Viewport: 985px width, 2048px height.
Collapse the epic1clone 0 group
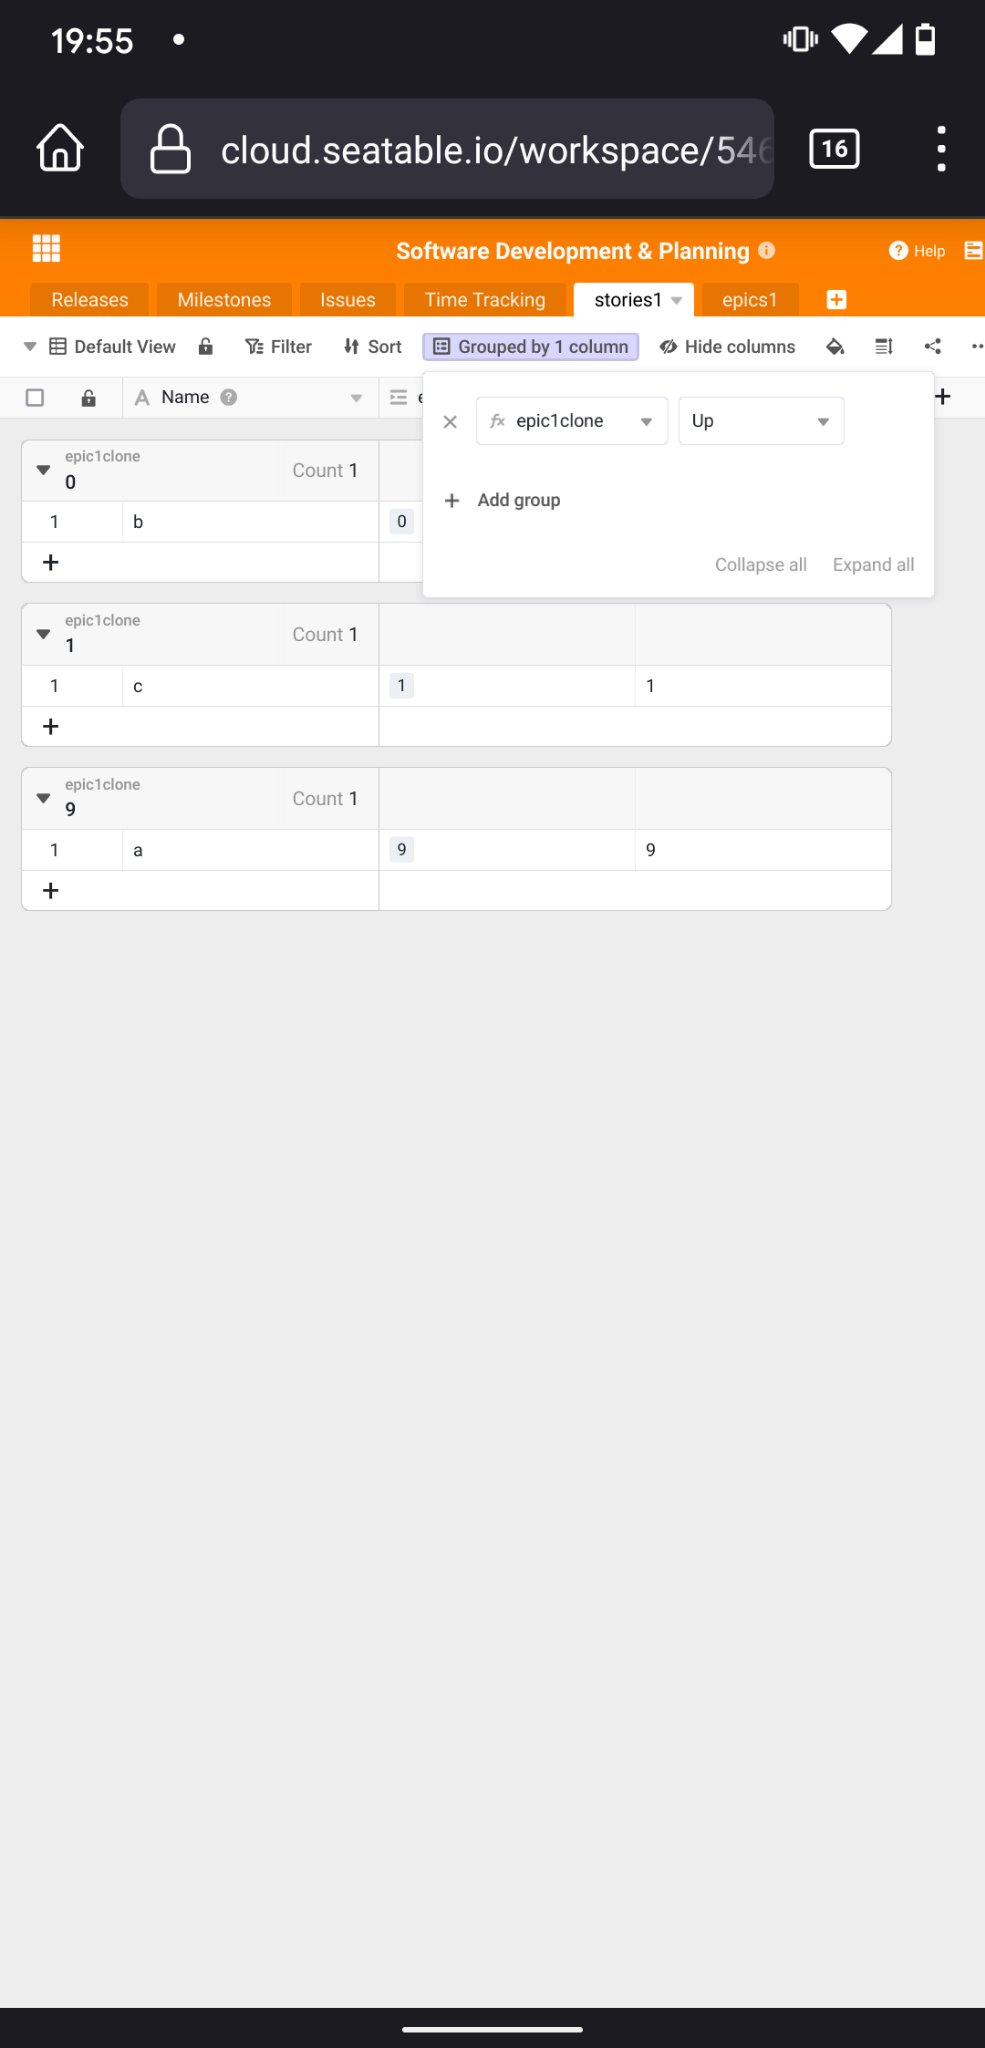pos(43,469)
